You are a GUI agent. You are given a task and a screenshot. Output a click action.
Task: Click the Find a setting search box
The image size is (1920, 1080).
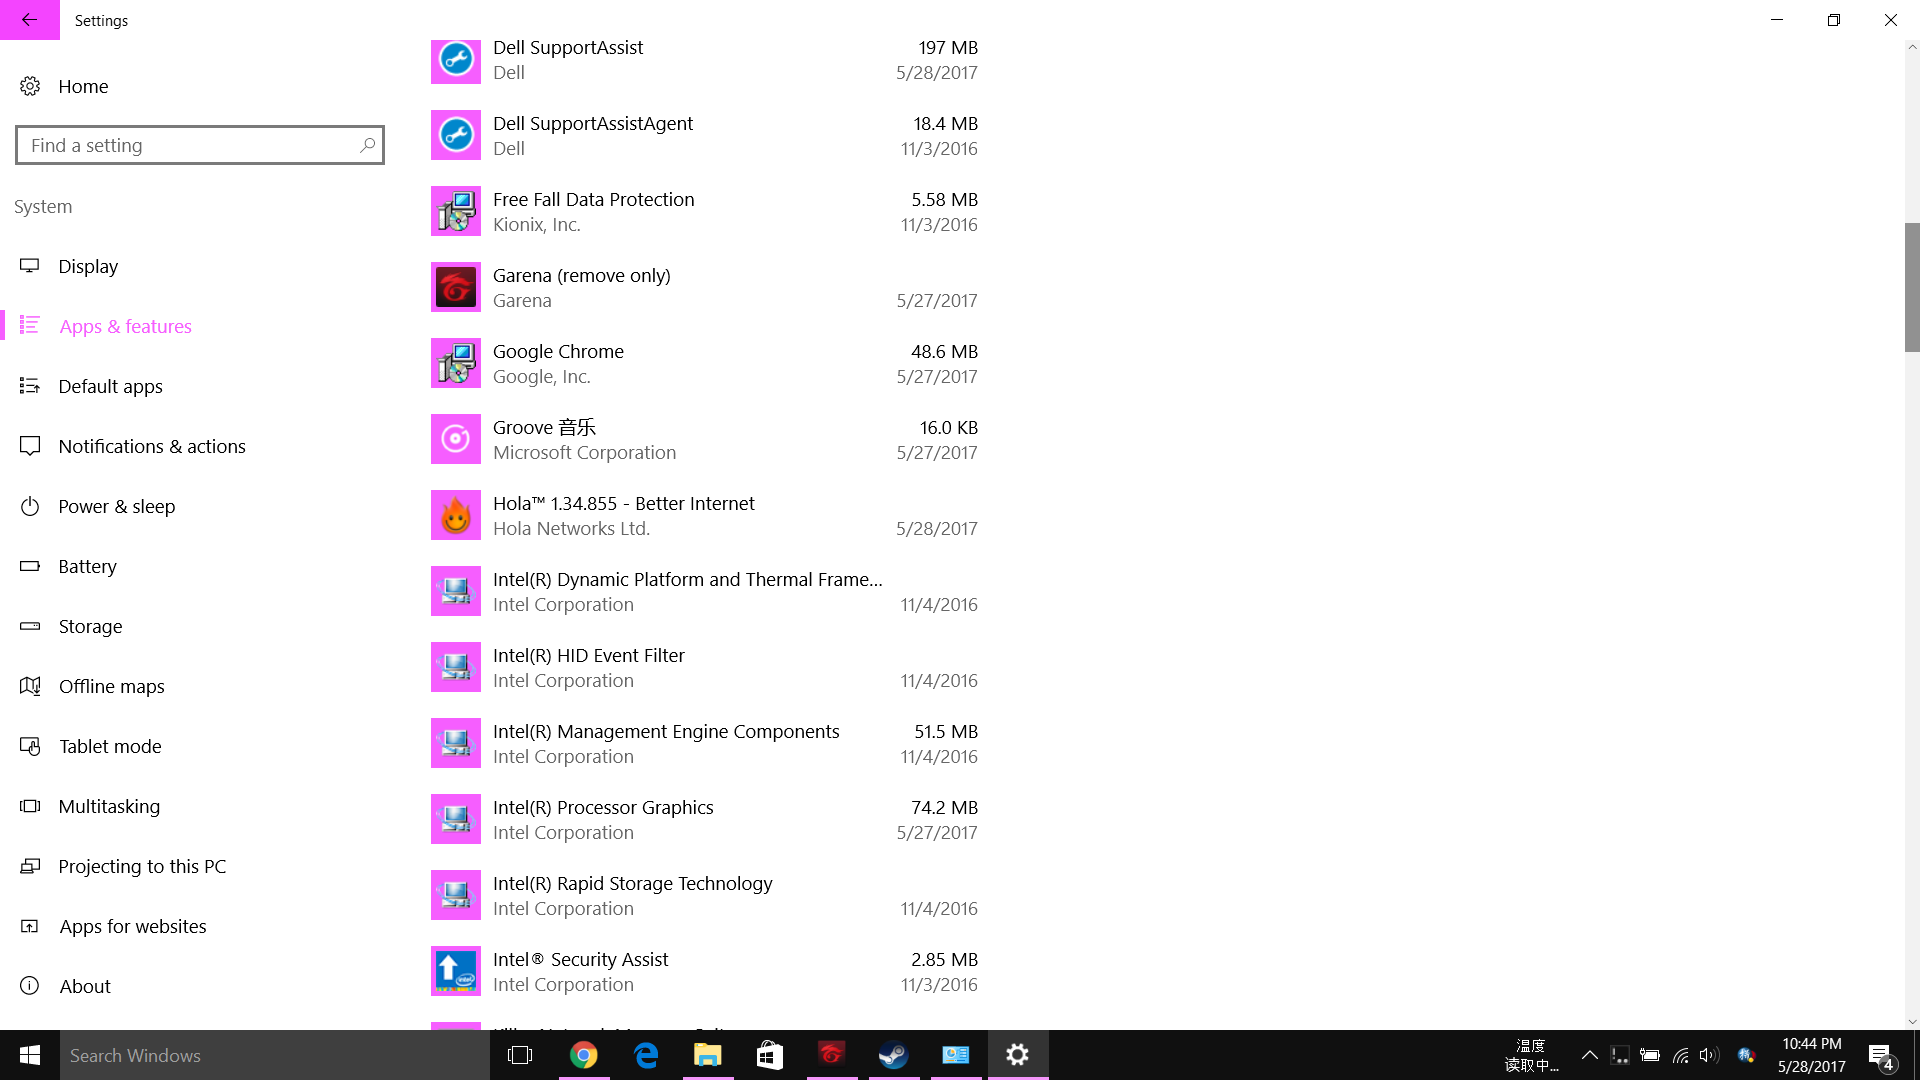(x=200, y=145)
